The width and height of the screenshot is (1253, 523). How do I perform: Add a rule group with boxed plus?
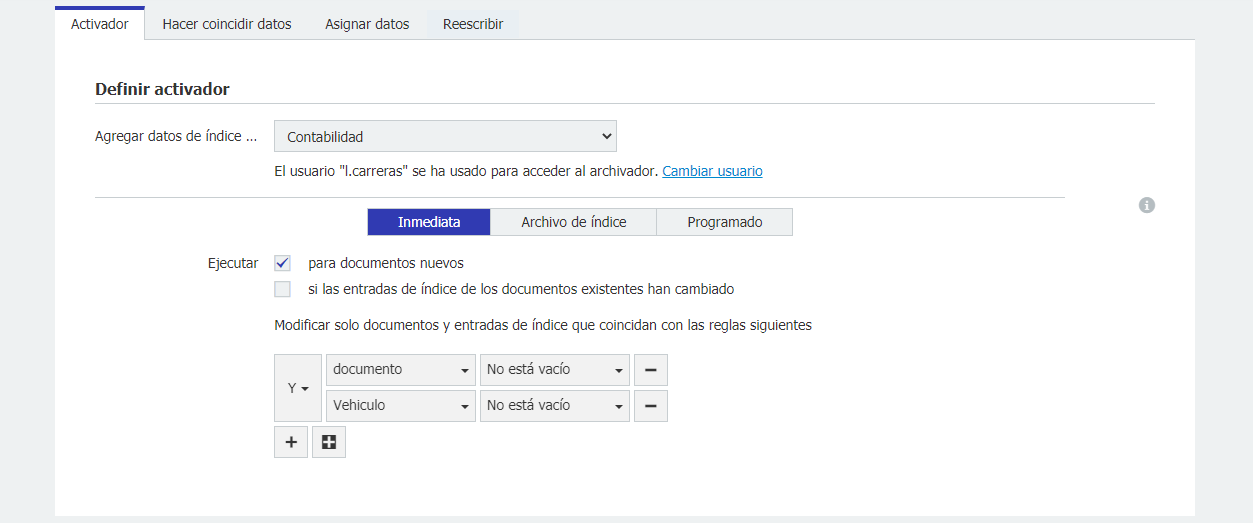(x=329, y=442)
